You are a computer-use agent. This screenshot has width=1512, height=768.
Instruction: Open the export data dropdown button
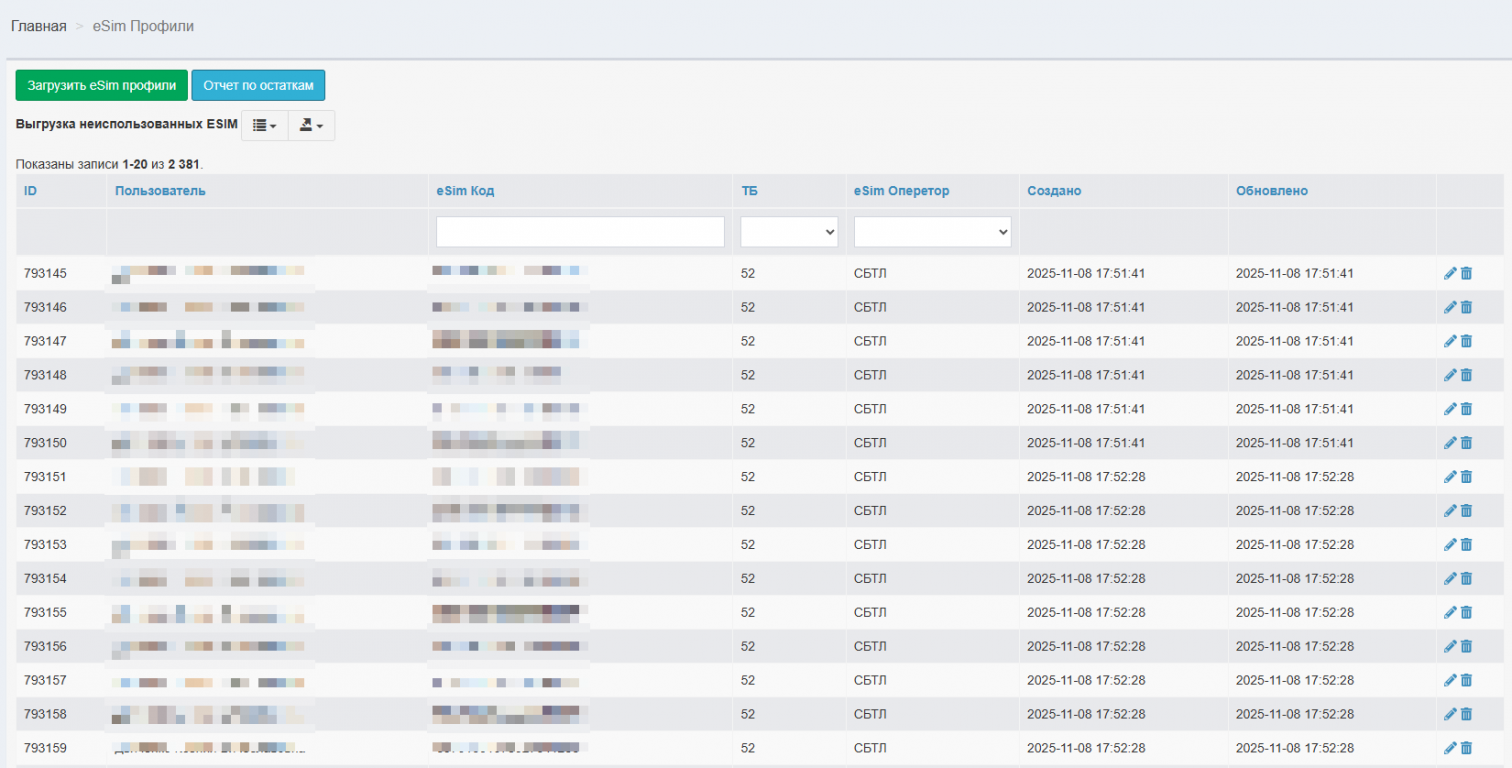[311, 125]
